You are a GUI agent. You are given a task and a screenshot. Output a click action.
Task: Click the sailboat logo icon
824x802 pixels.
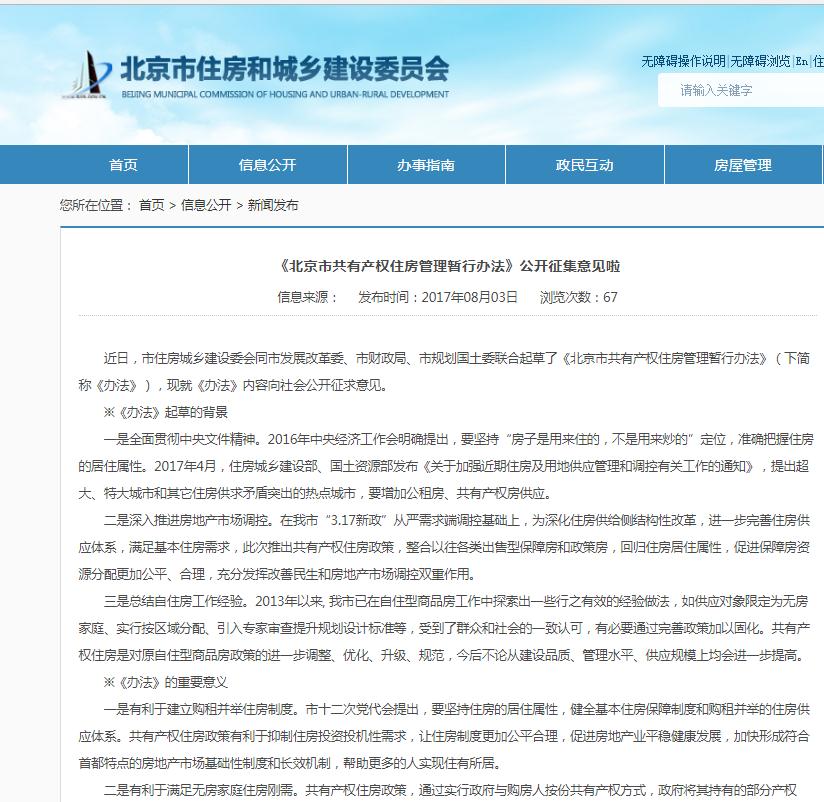[x=93, y=70]
